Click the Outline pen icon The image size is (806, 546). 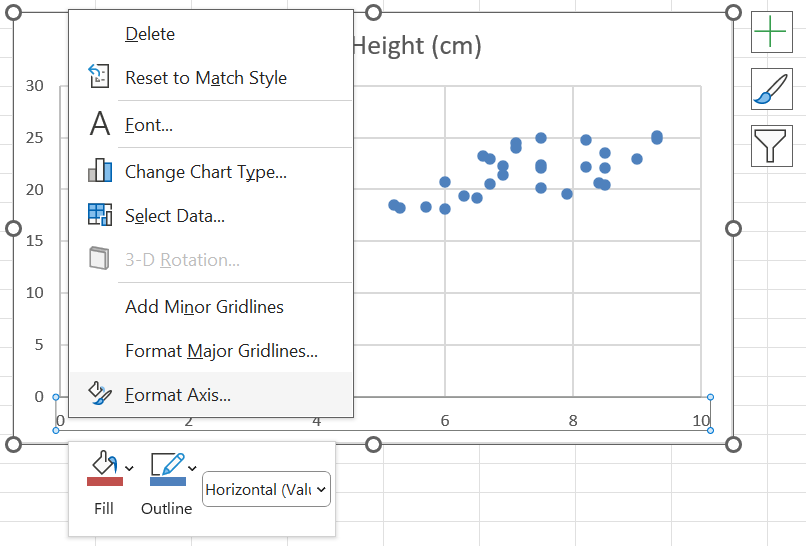coord(165,463)
